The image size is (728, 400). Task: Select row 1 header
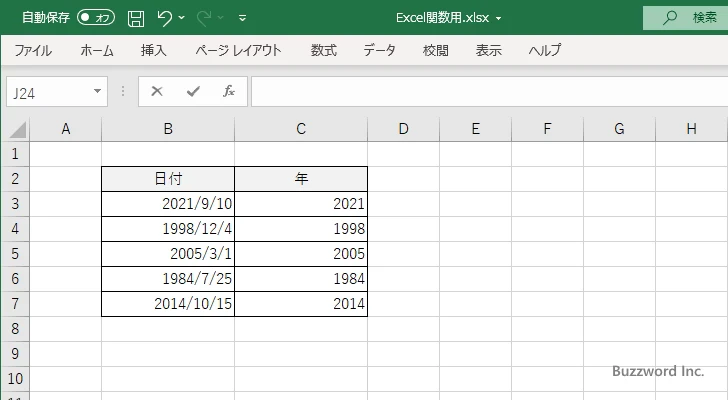[x=15, y=154]
